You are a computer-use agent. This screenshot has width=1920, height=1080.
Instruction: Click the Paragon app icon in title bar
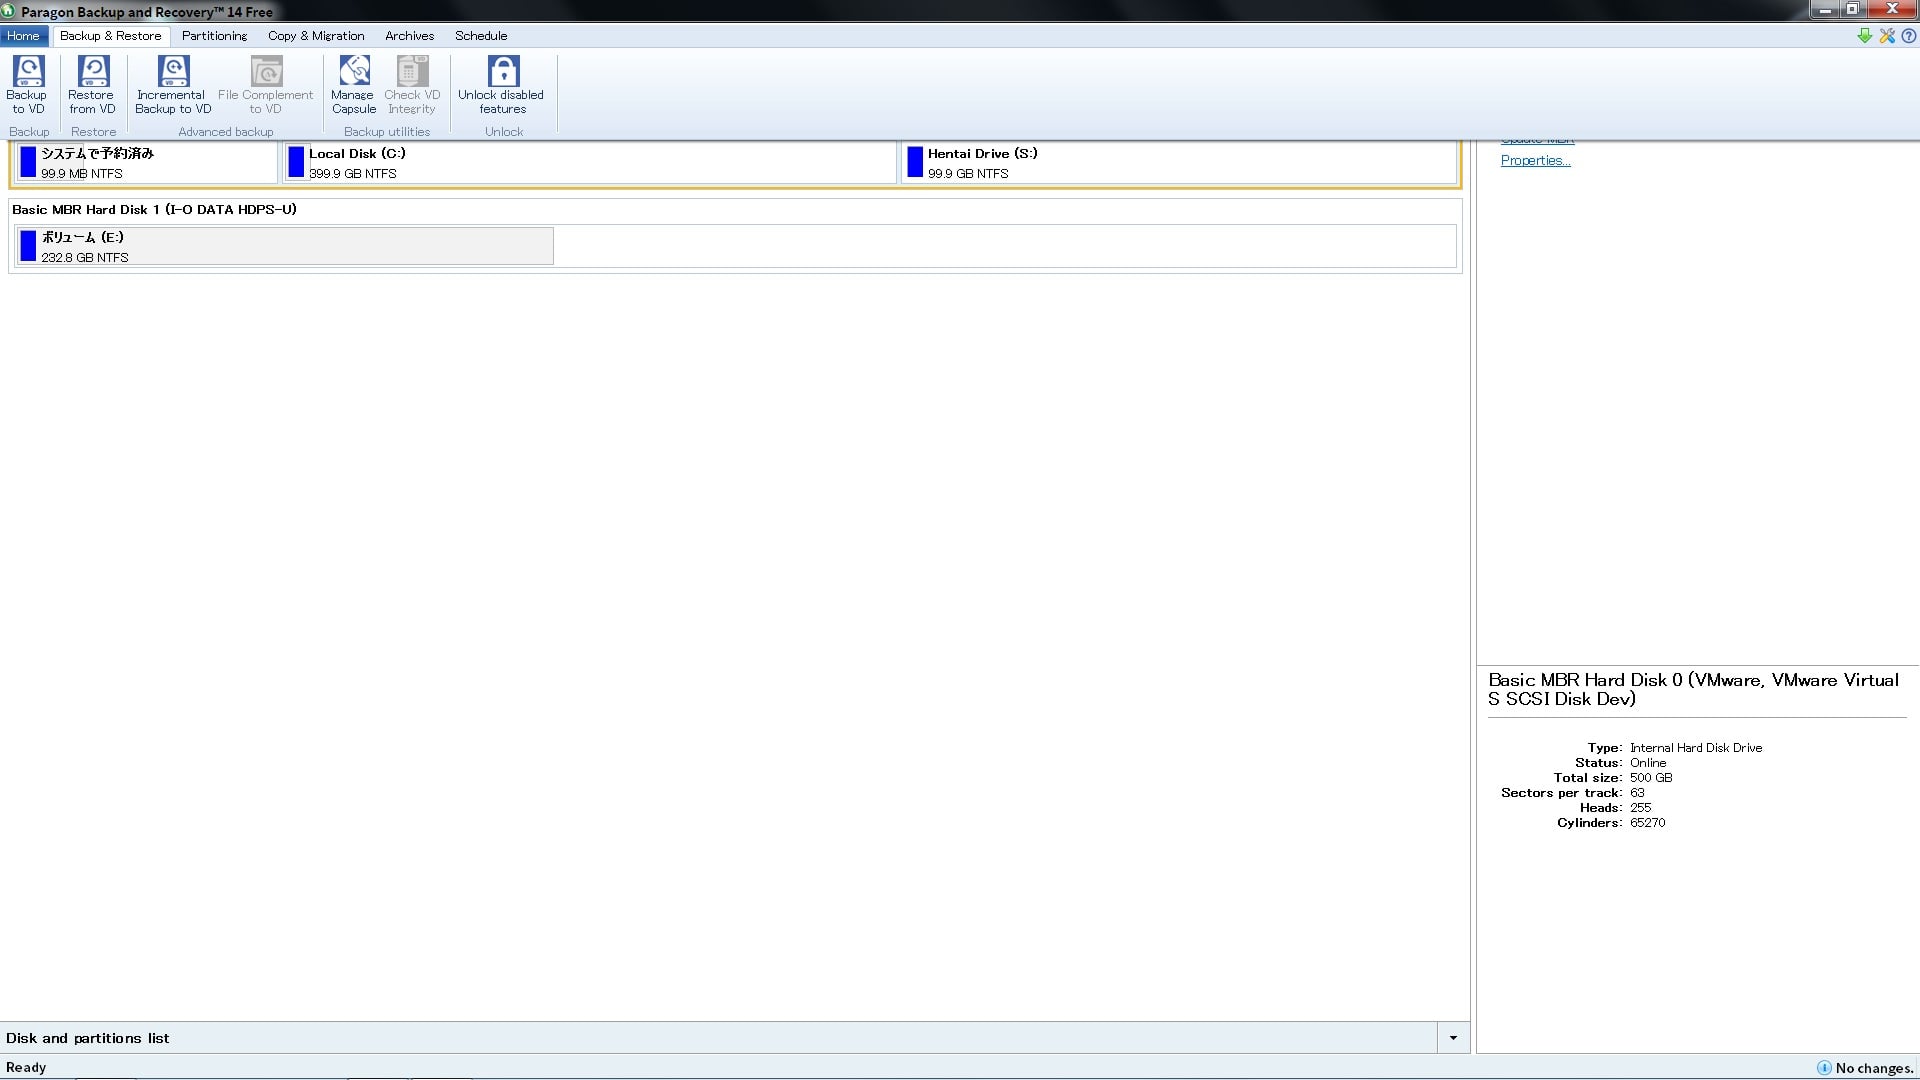coord(8,11)
